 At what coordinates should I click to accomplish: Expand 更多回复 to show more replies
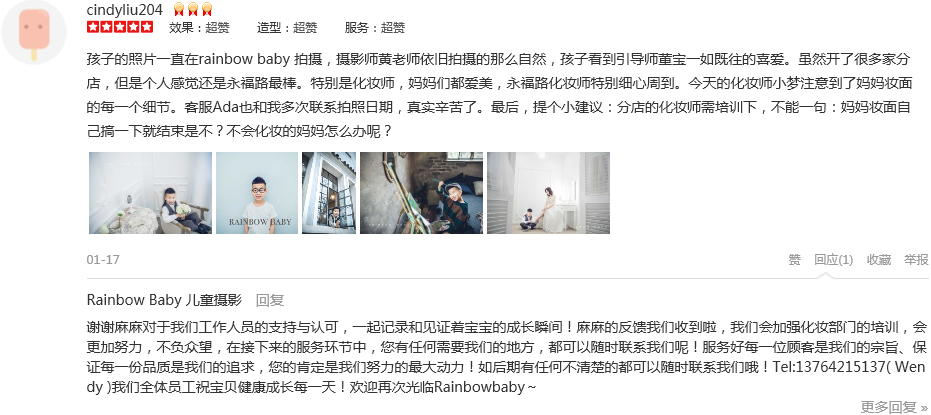pos(894,407)
